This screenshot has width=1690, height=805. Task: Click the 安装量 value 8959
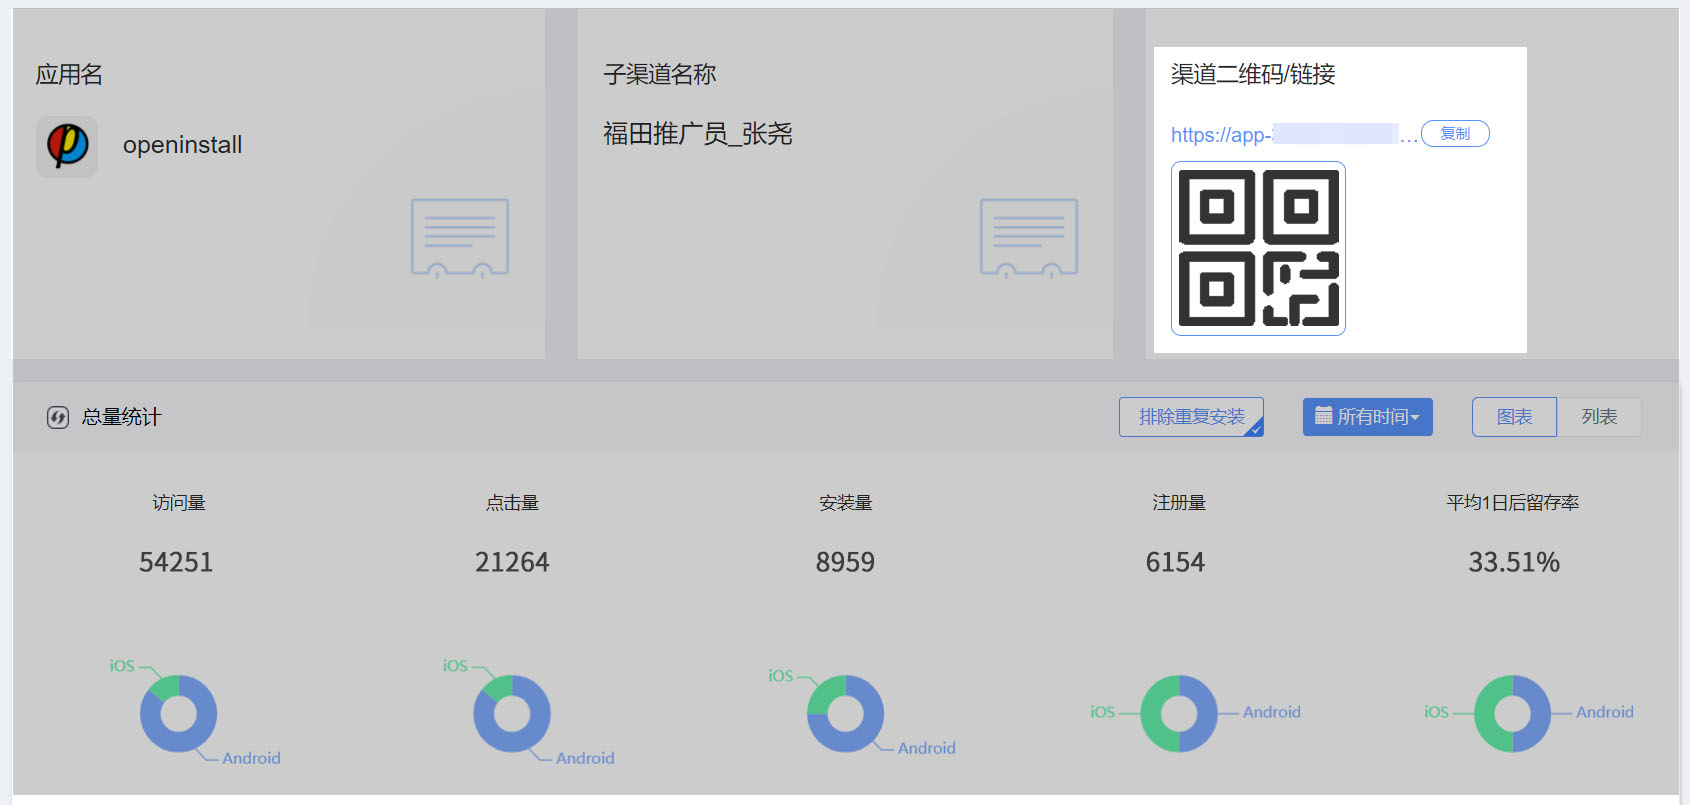845,562
